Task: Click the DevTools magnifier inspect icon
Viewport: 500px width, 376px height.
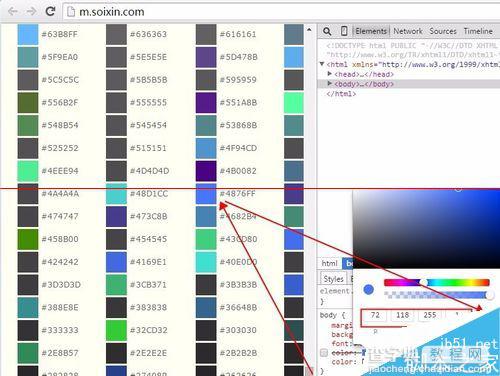Action: 327,31
